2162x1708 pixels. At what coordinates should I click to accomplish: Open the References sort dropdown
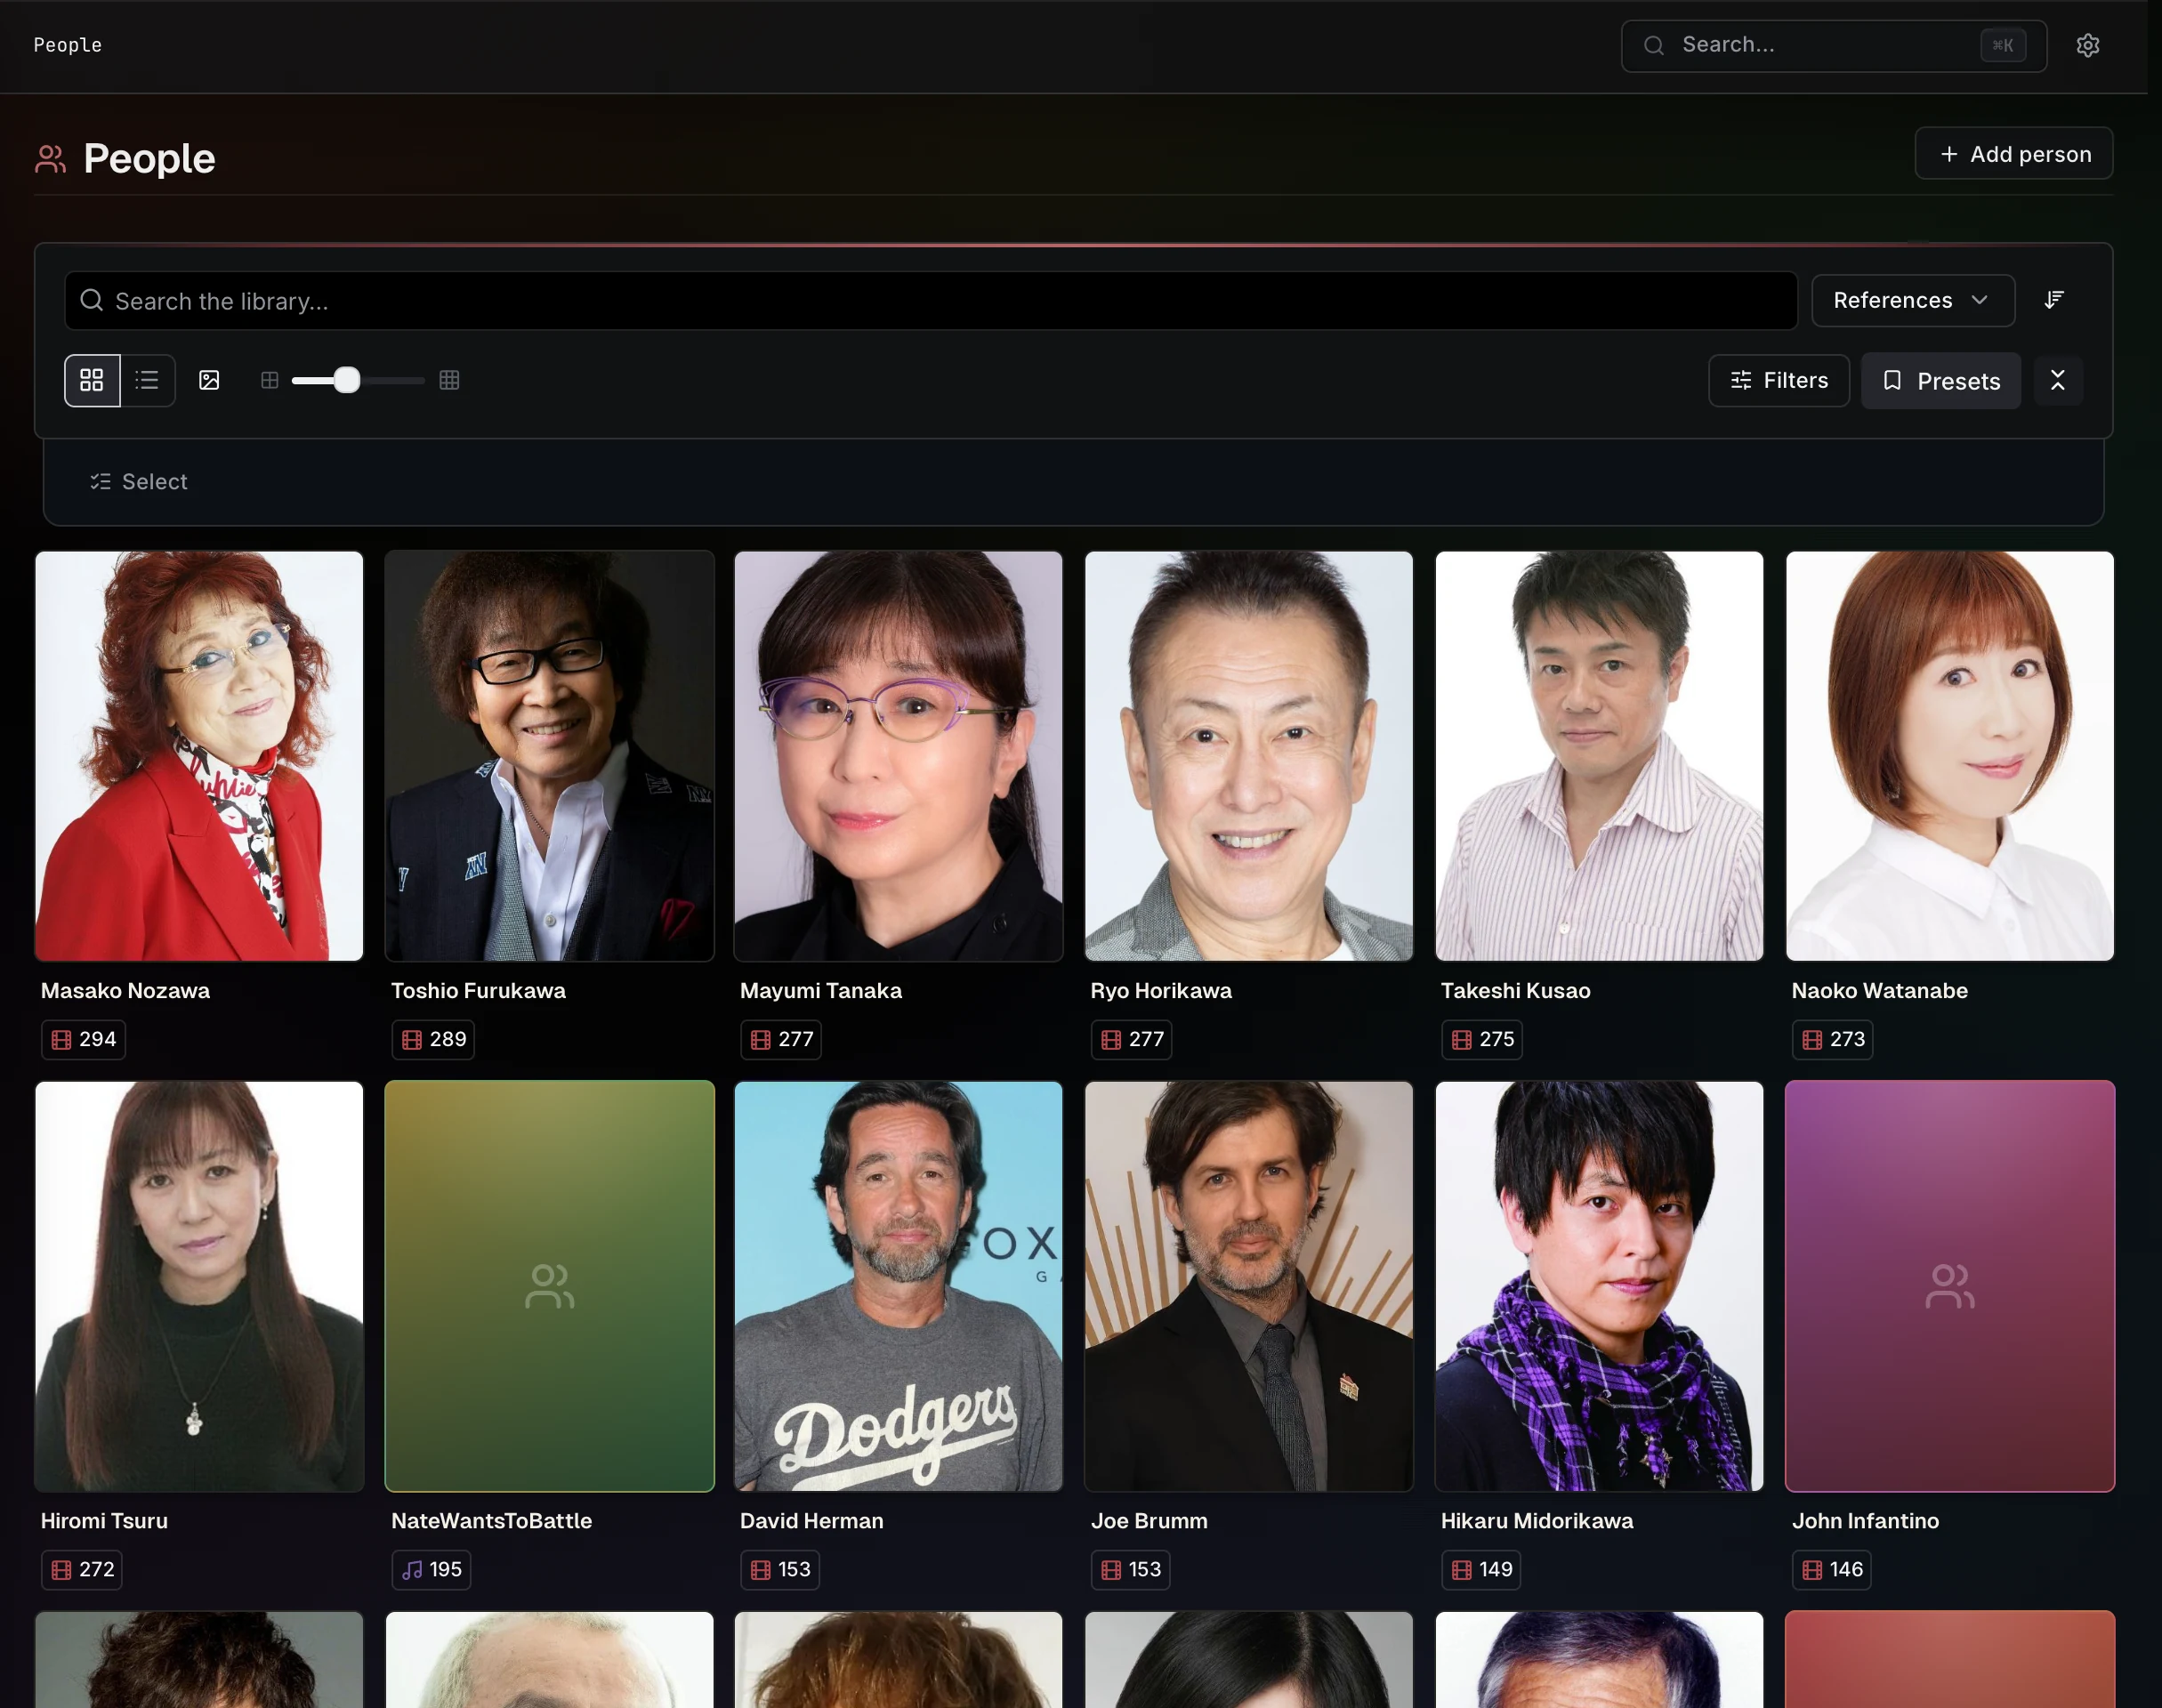(x=1912, y=300)
